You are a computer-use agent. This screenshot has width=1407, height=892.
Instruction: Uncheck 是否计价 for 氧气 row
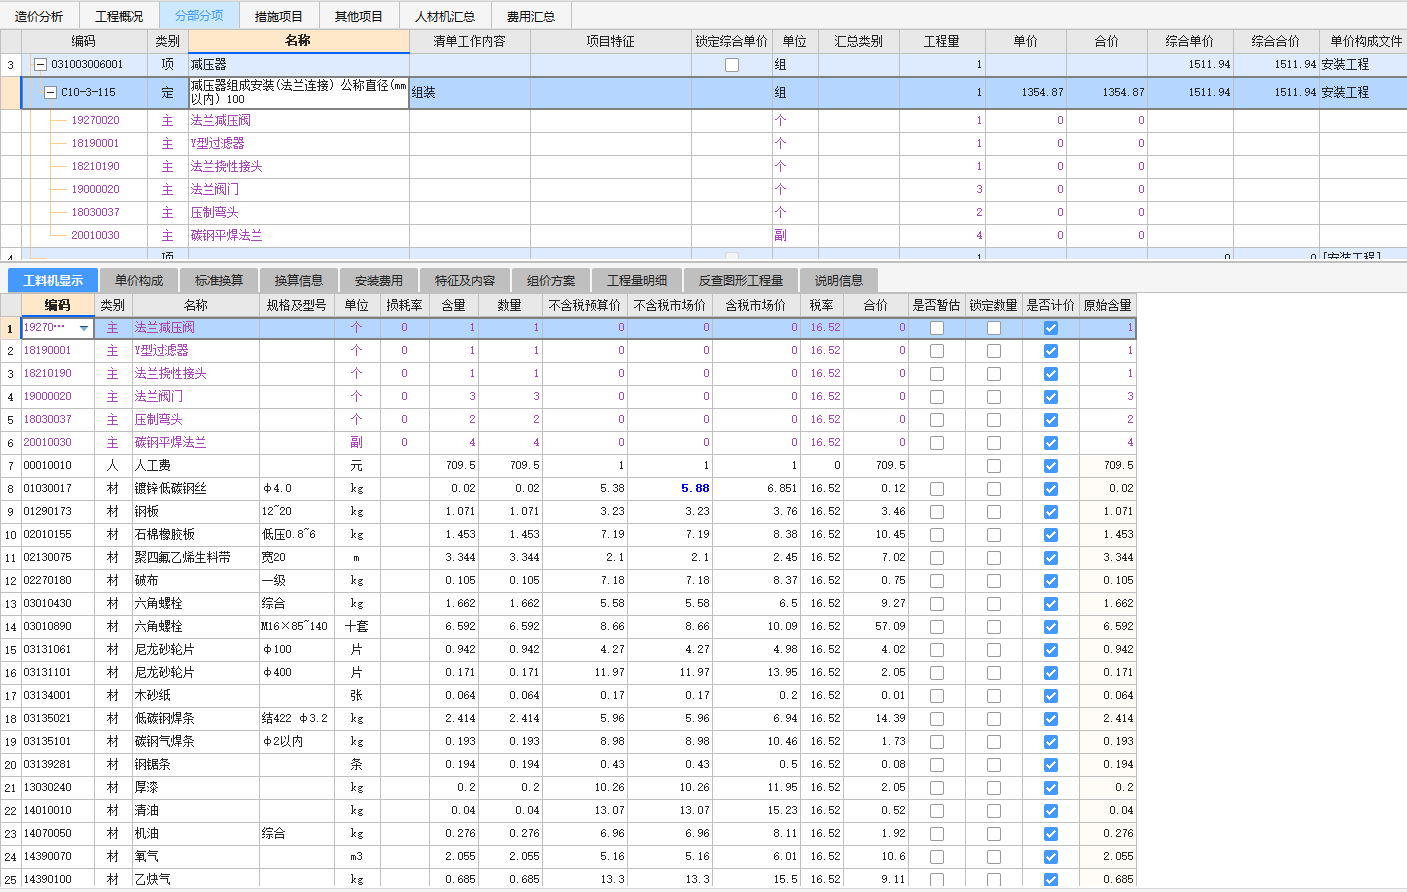point(1051,857)
